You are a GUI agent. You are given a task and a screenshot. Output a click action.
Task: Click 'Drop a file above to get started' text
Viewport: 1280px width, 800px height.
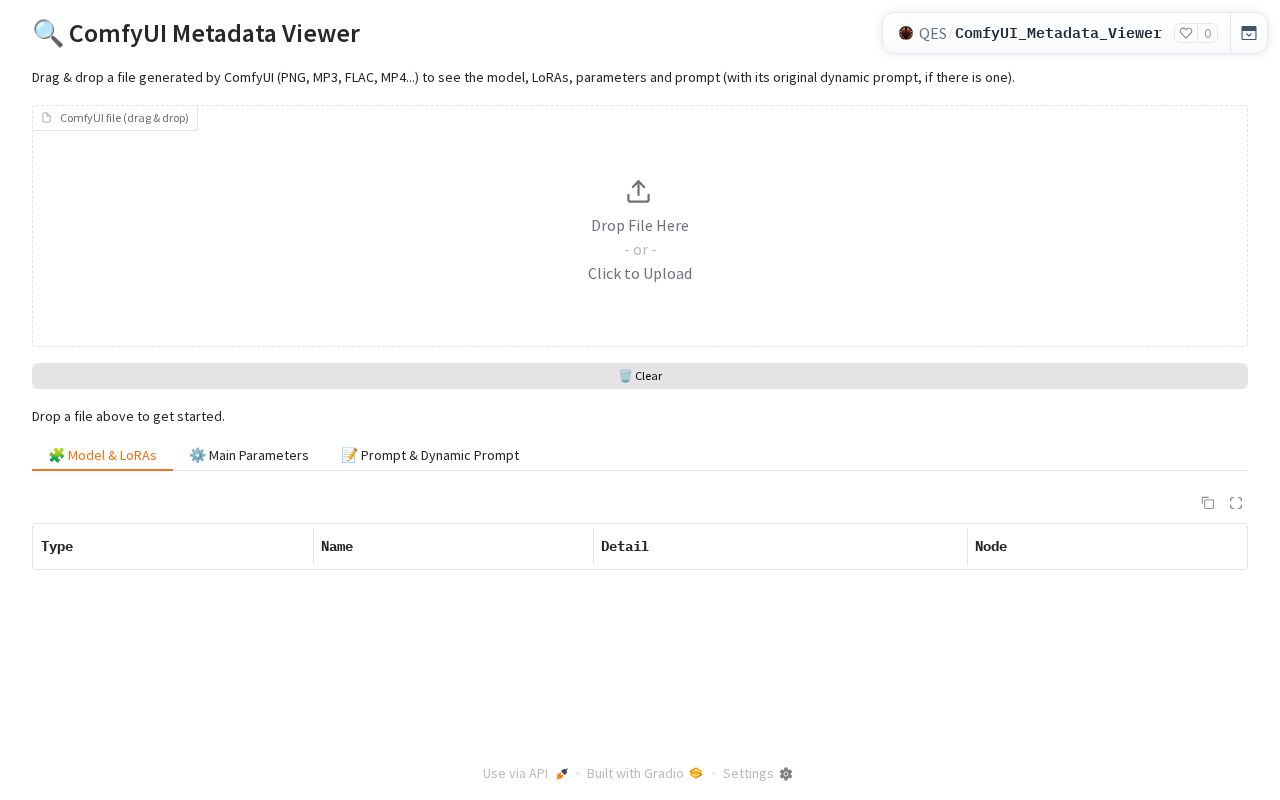coord(128,416)
